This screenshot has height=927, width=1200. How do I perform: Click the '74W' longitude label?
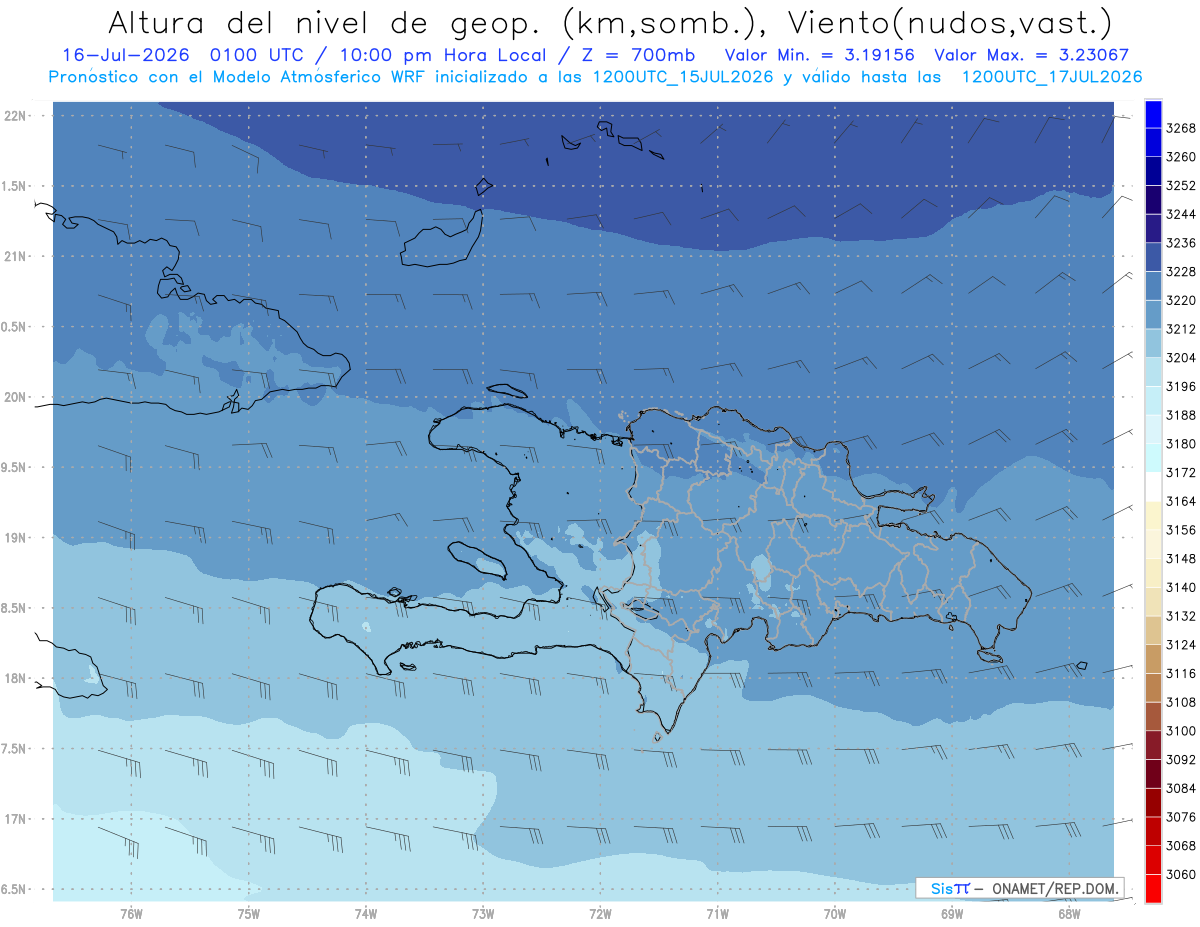point(366,913)
